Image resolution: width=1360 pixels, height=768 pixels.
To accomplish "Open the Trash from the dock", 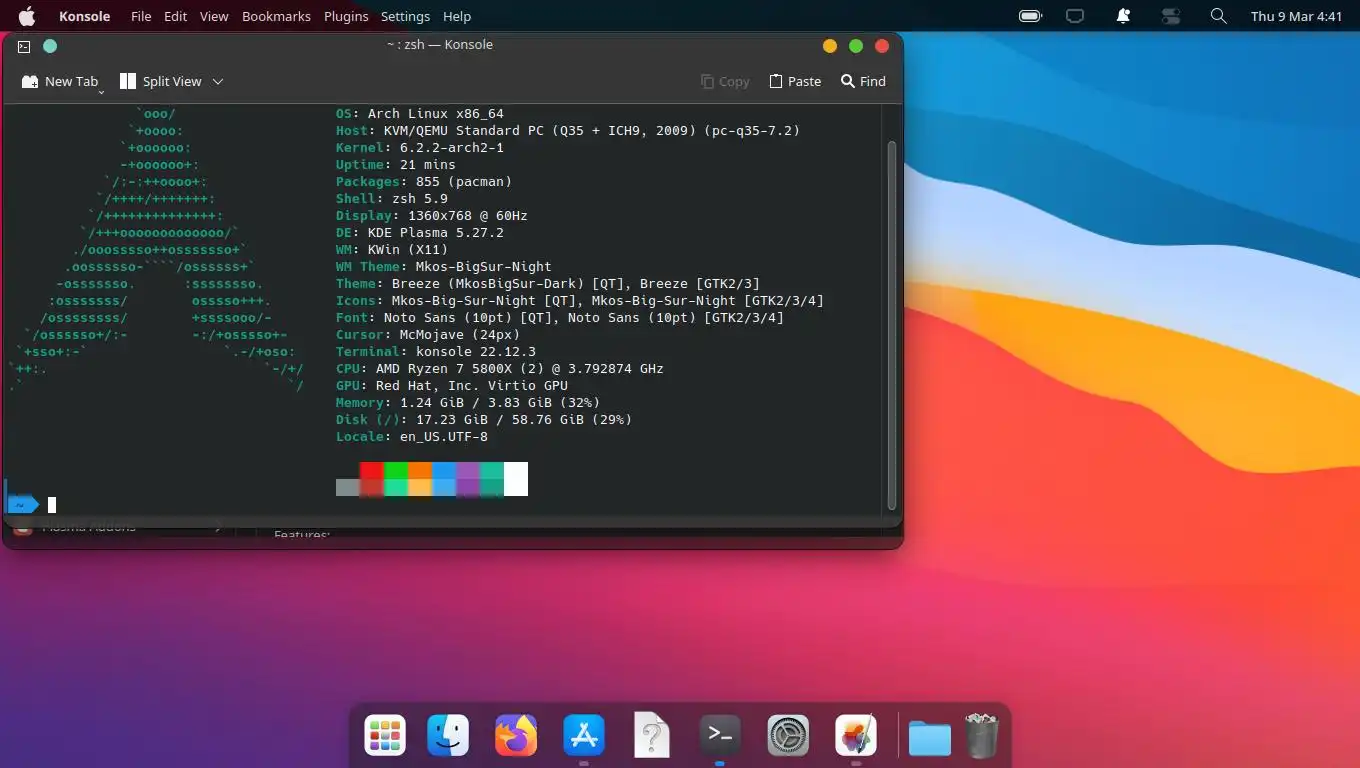I will click(x=982, y=736).
